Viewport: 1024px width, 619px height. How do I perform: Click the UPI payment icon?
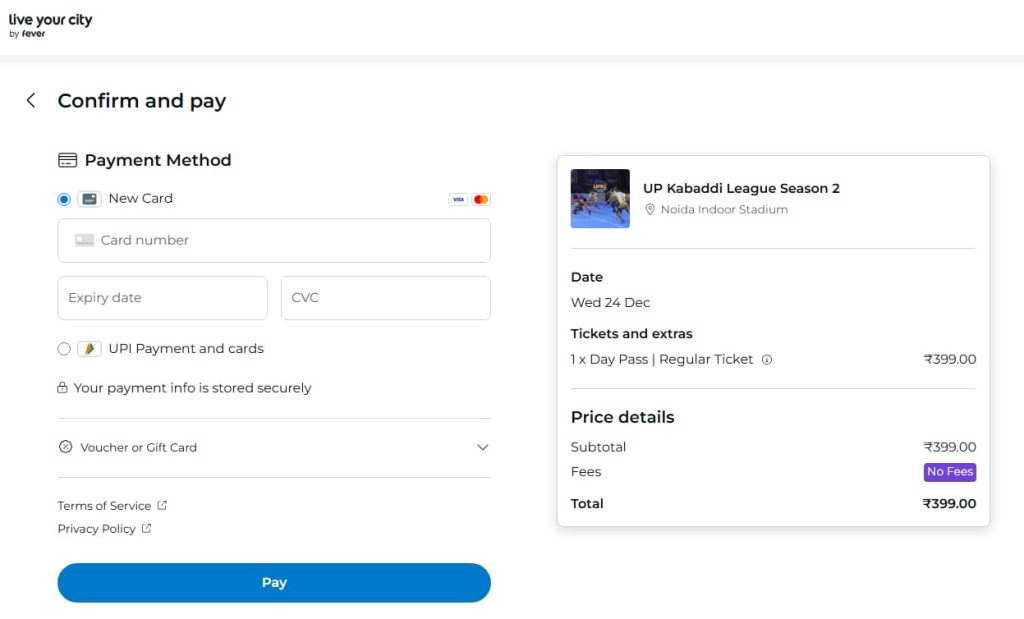point(89,348)
